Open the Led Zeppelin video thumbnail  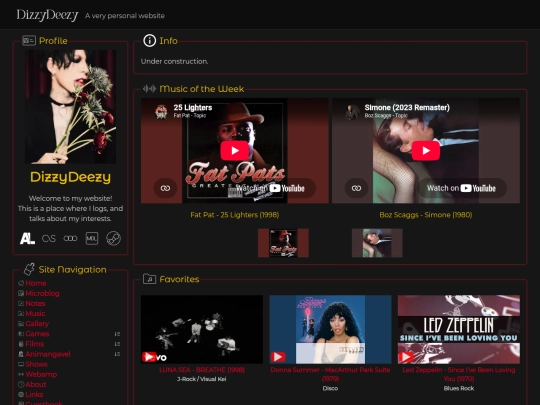[x=459, y=329]
